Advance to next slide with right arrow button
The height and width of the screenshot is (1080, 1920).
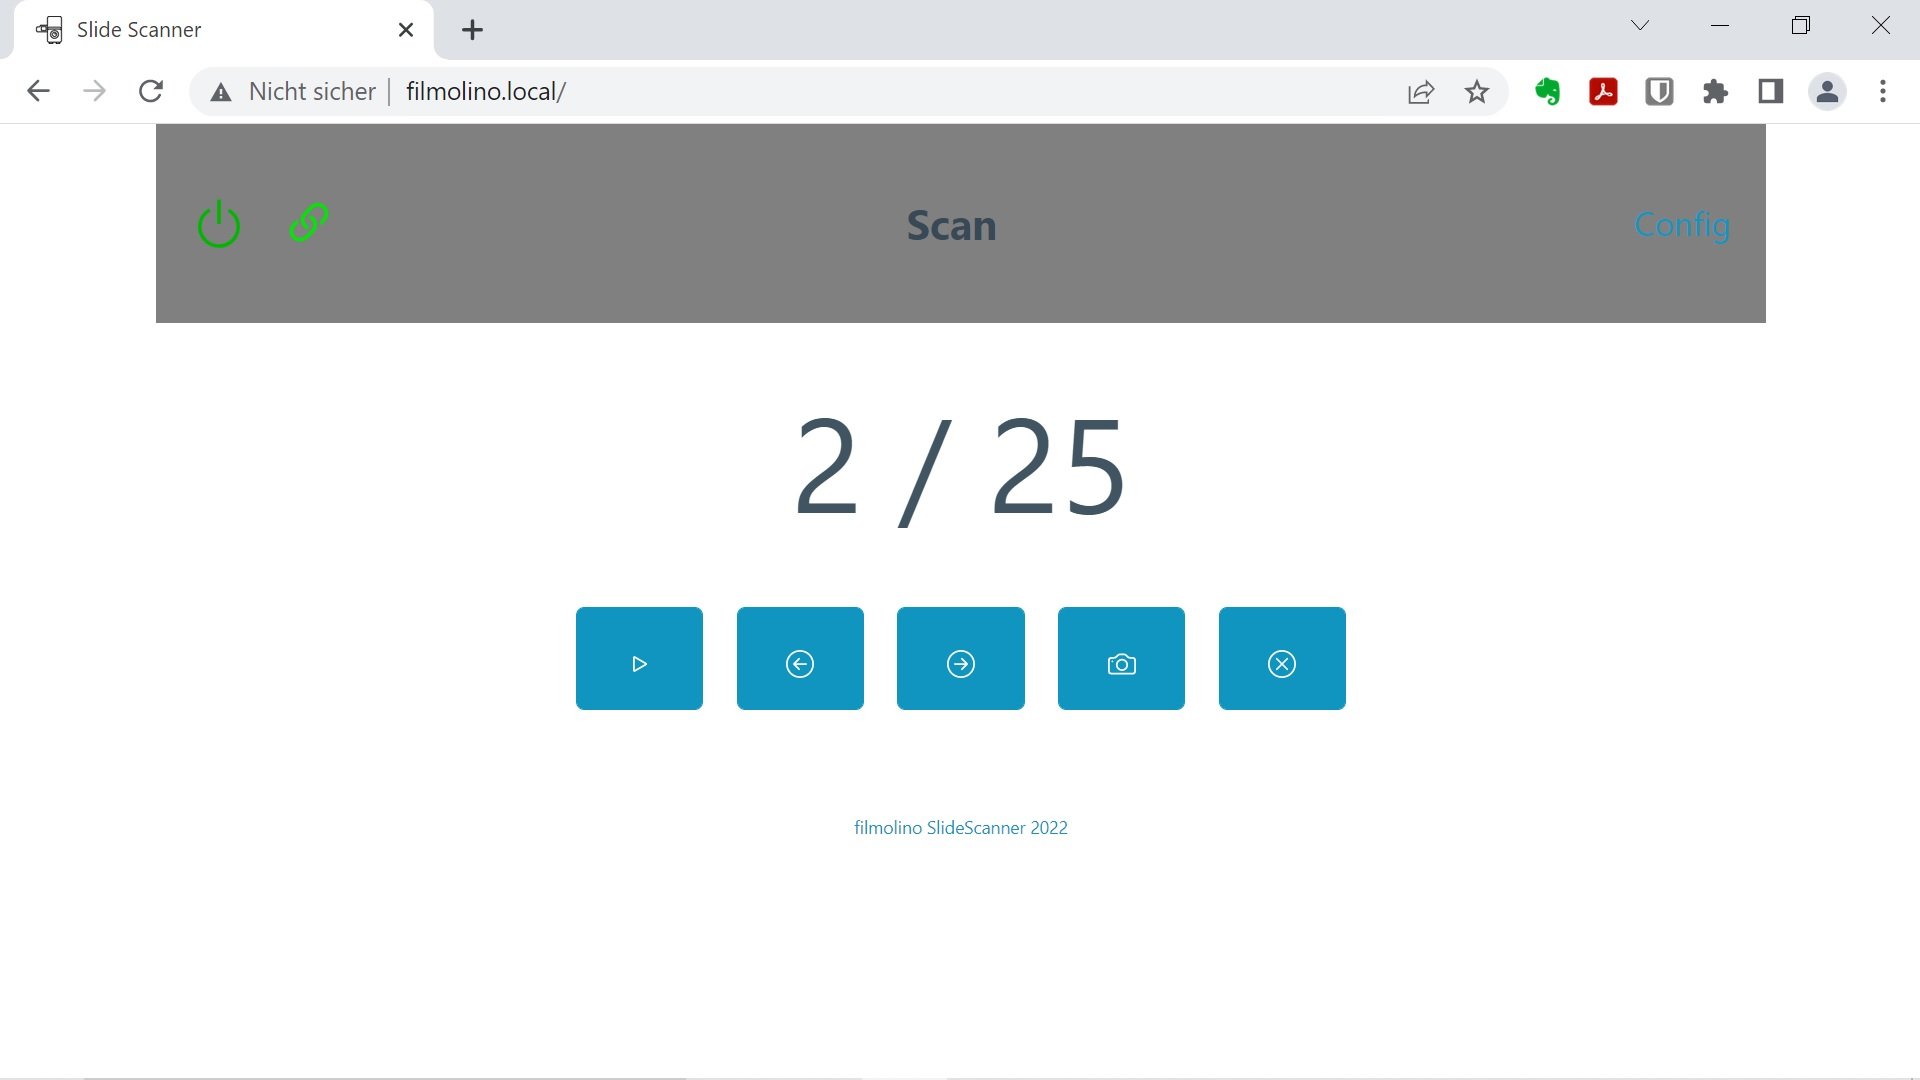coord(961,658)
